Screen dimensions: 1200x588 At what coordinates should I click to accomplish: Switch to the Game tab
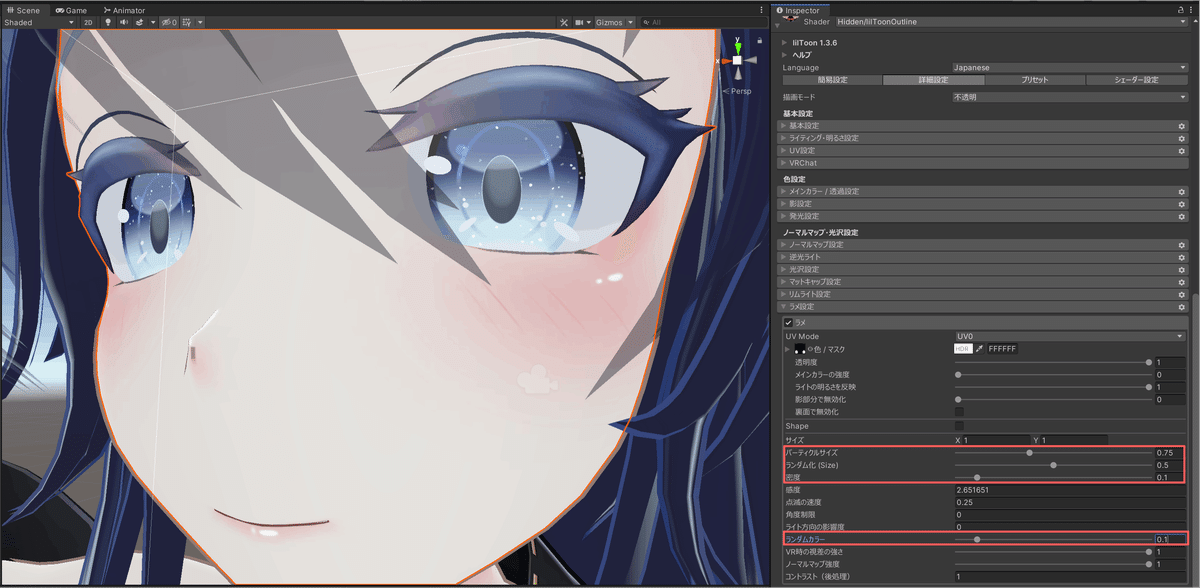click(69, 10)
